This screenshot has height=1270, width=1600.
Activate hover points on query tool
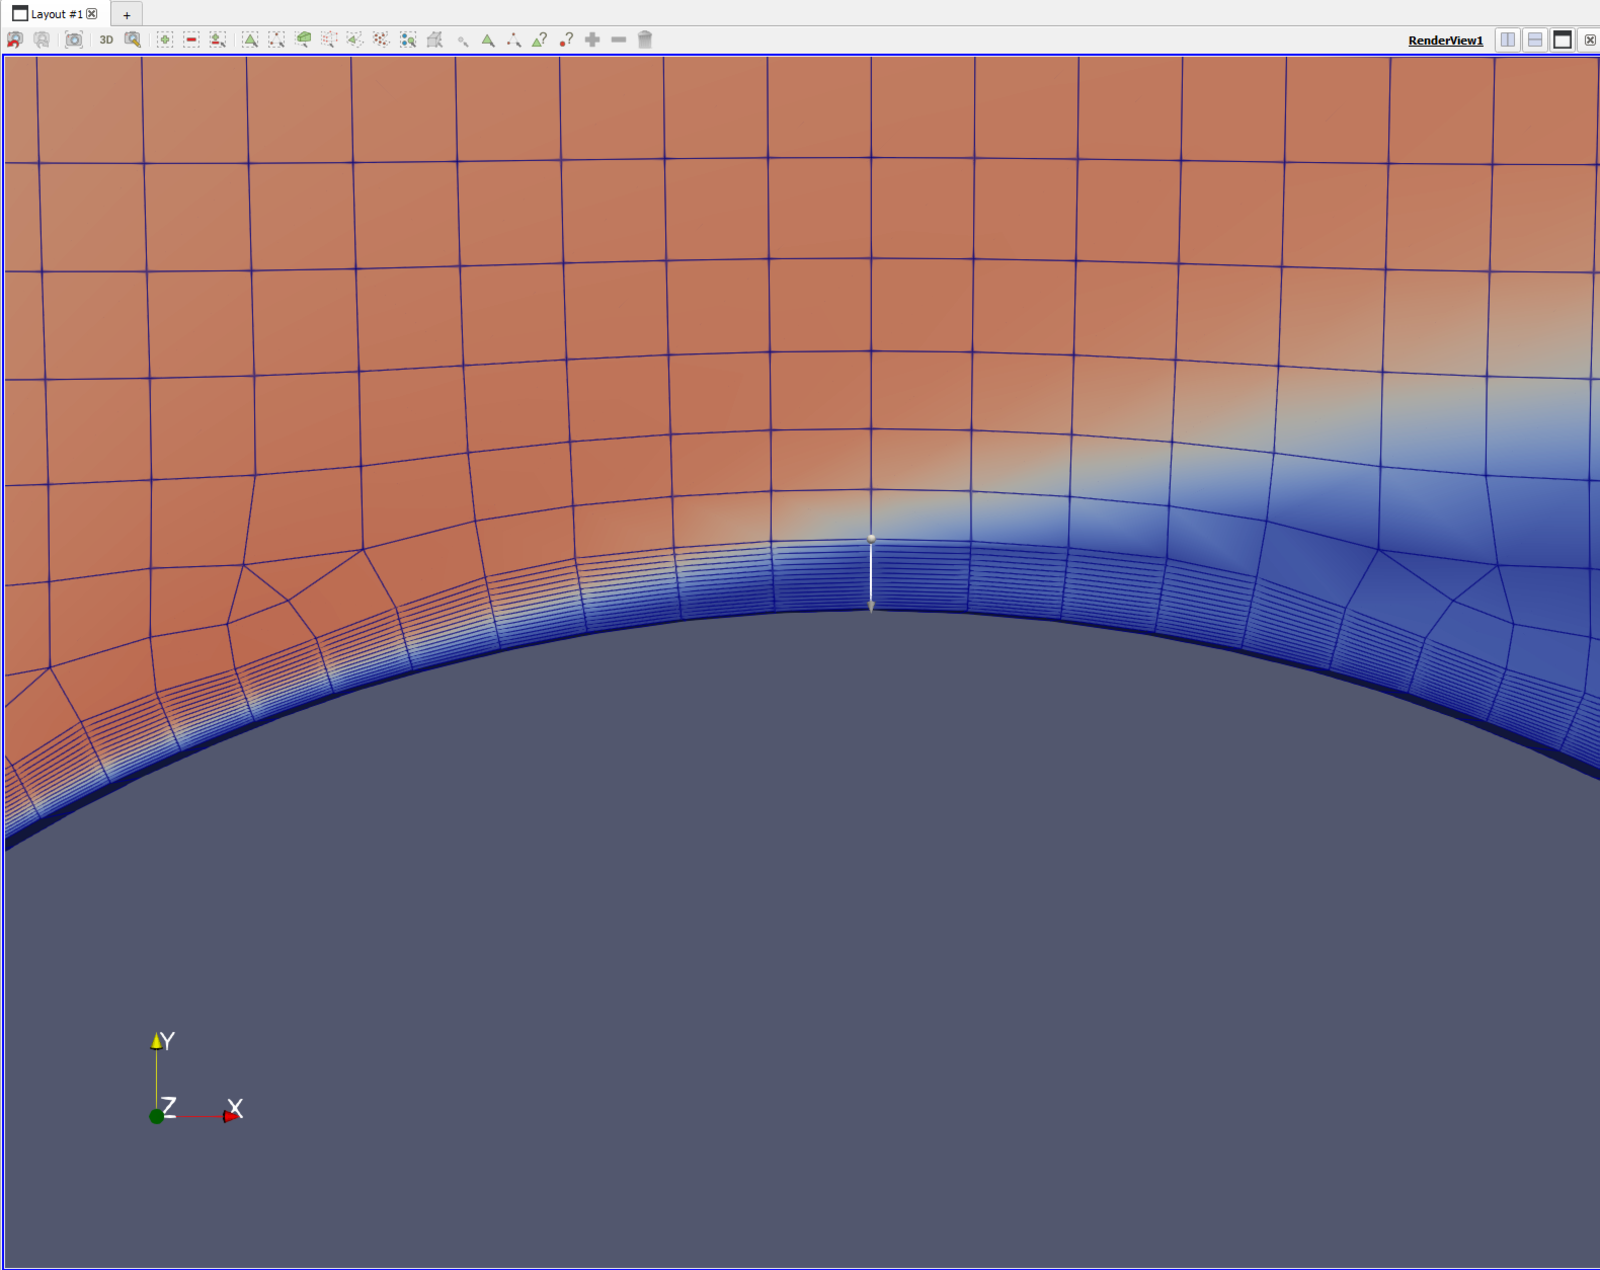(566, 40)
